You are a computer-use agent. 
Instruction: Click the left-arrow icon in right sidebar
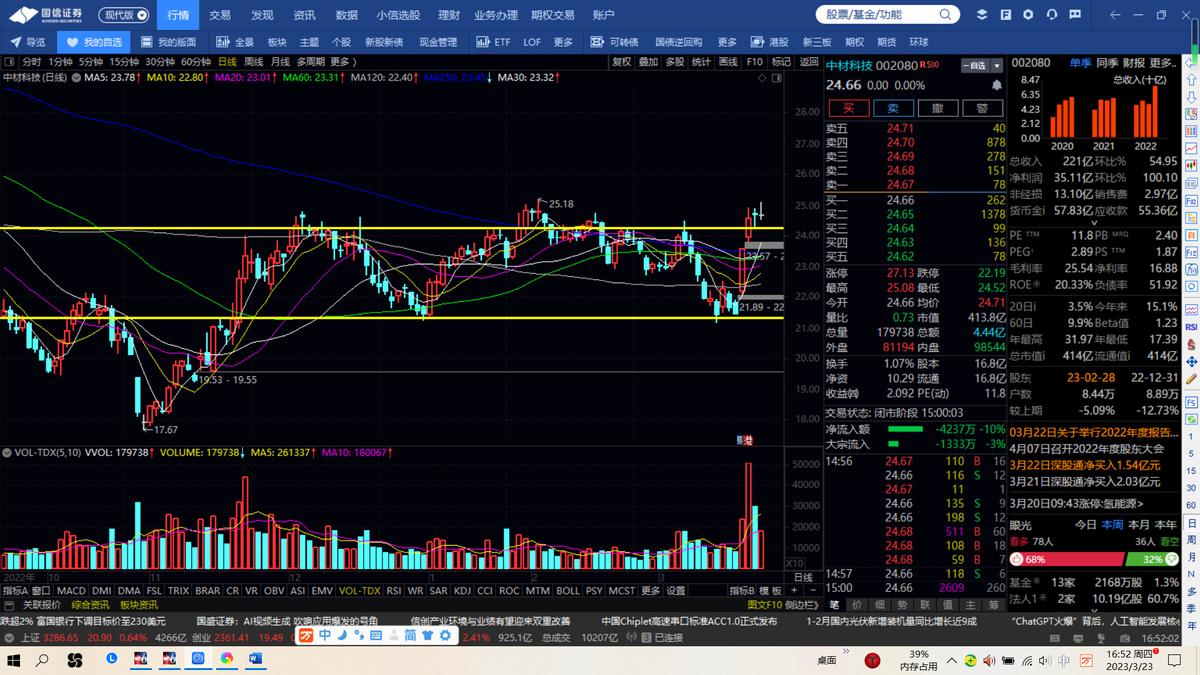[1190, 65]
